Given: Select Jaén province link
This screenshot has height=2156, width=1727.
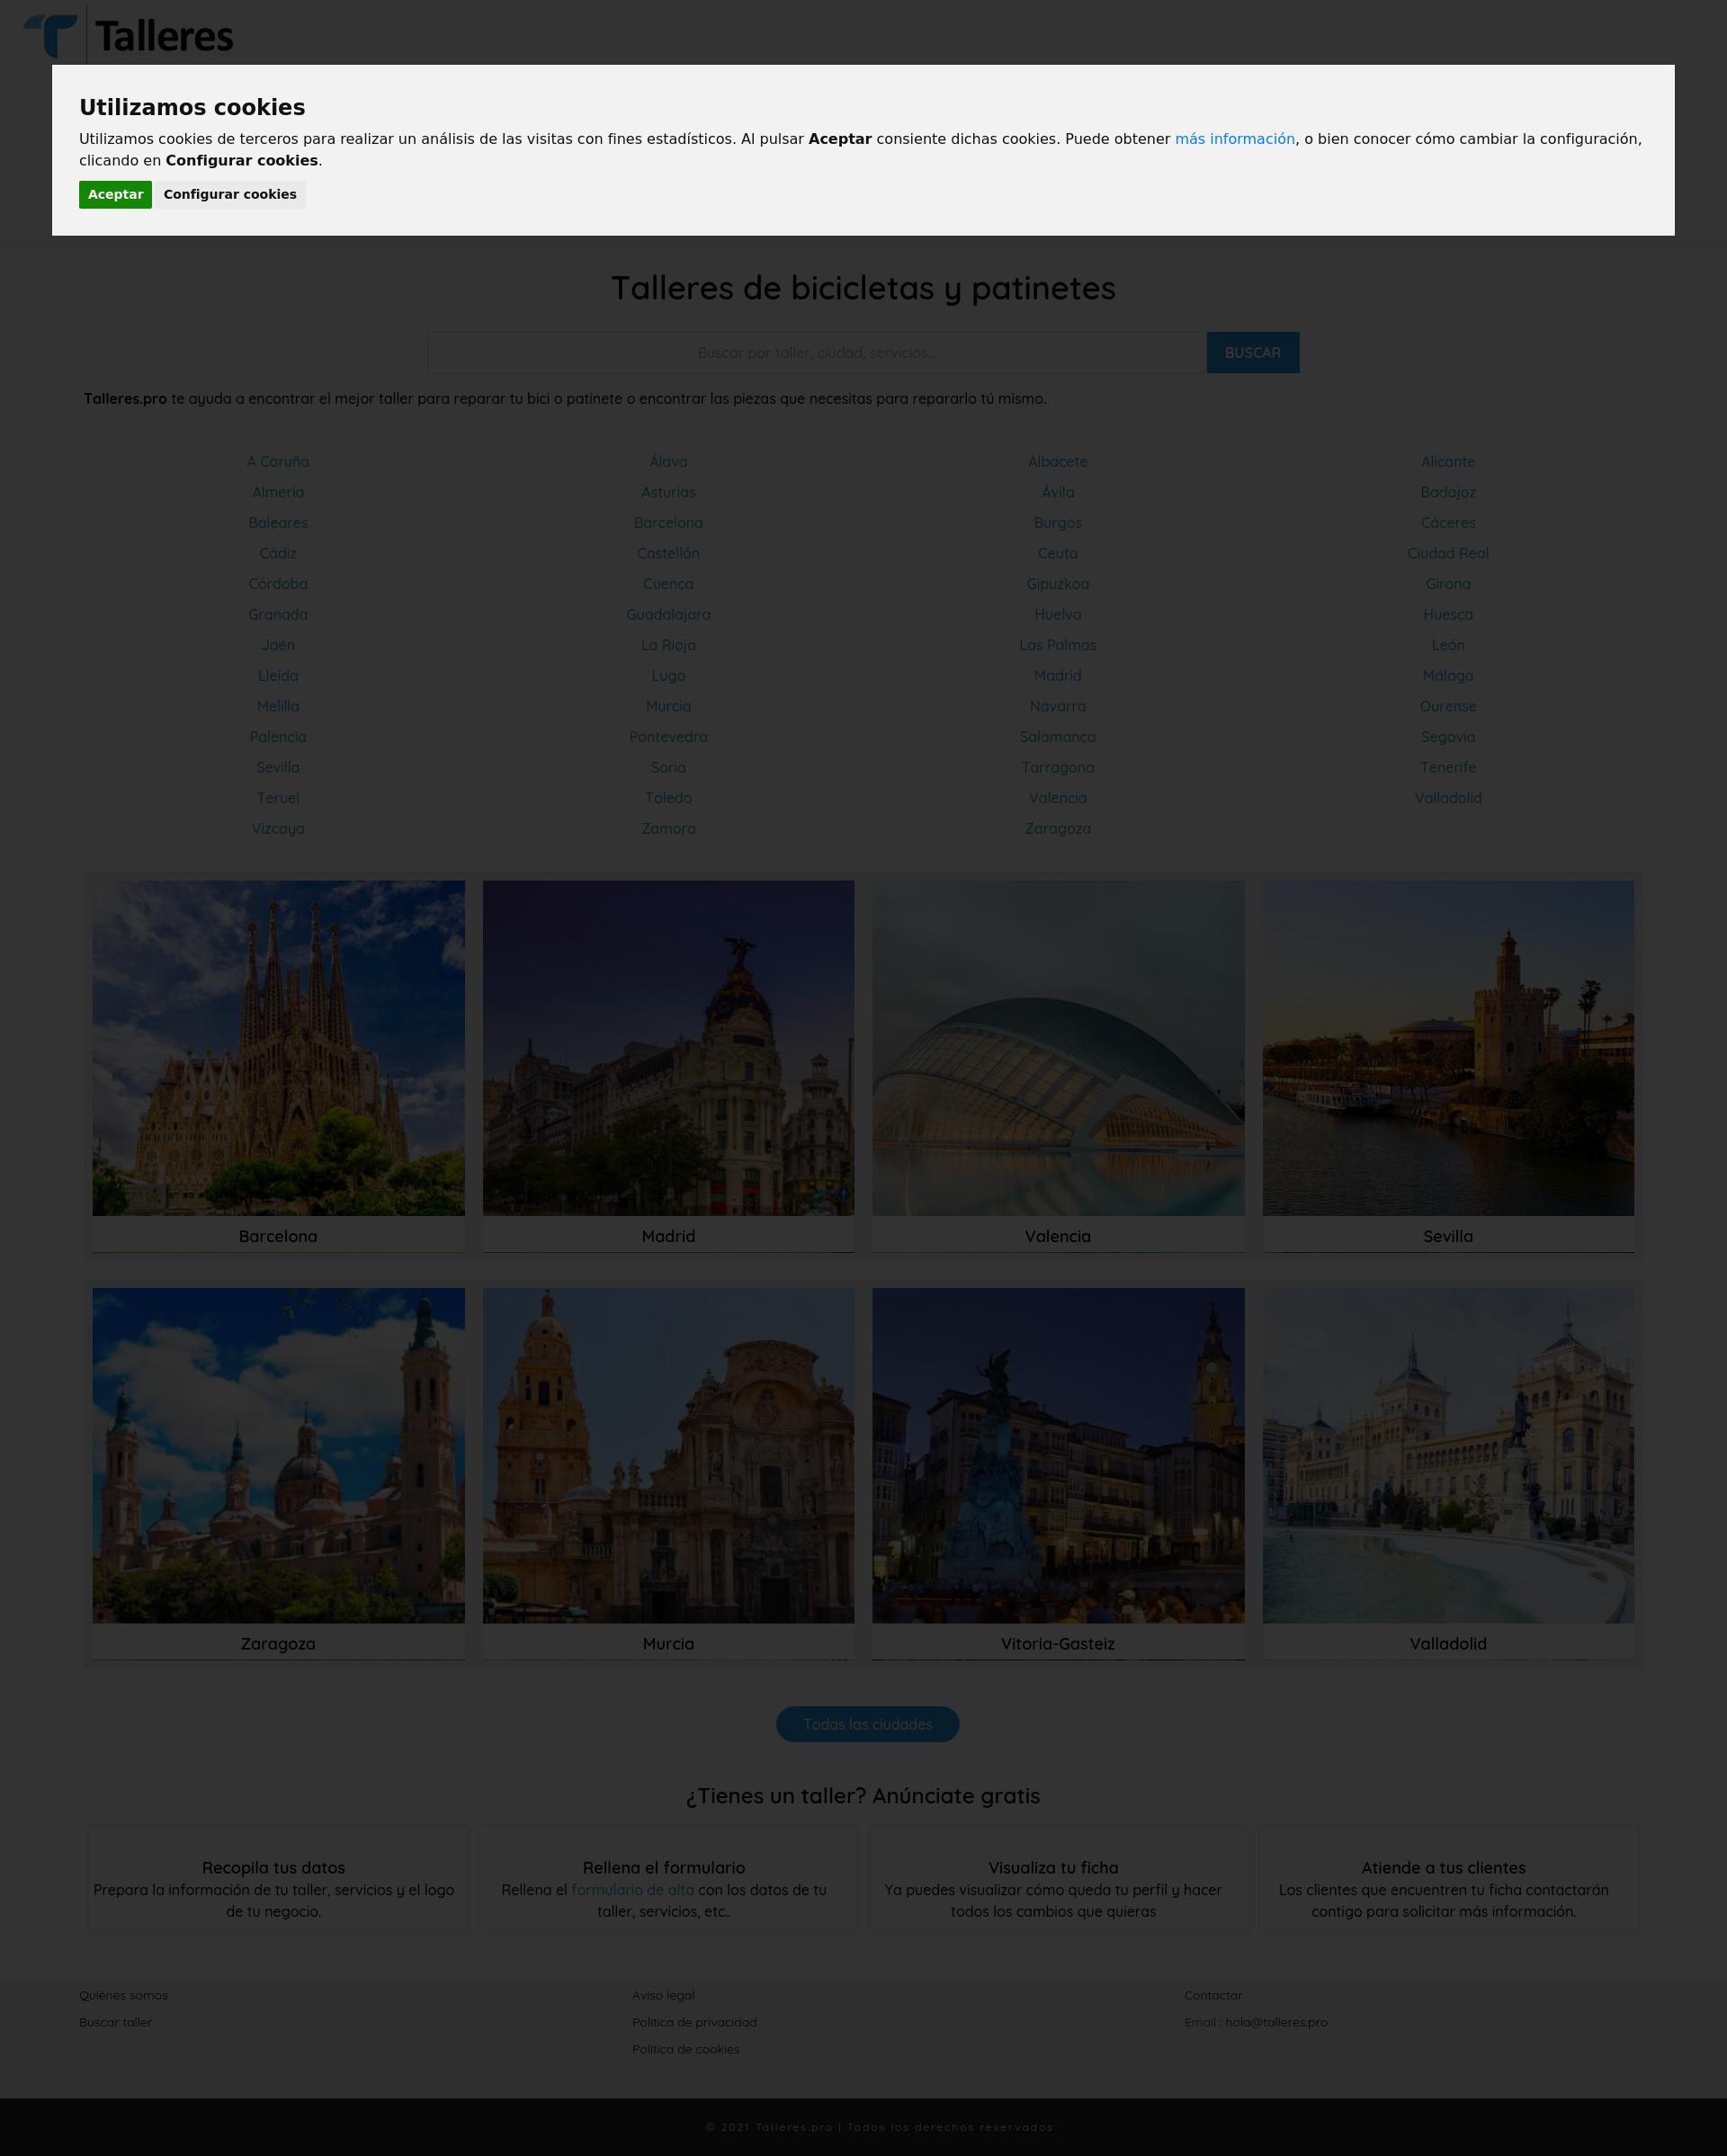Looking at the screenshot, I should pos(278,646).
